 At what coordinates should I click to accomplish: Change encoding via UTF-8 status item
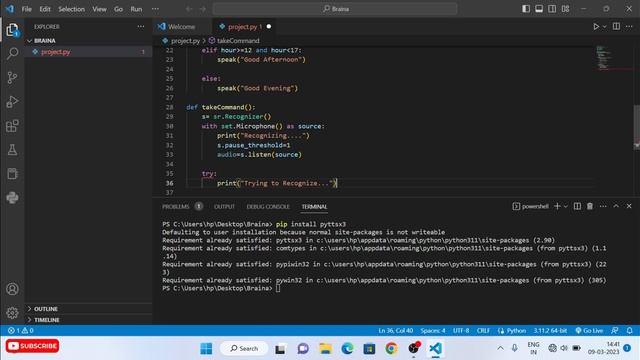(x=461, y=331)
